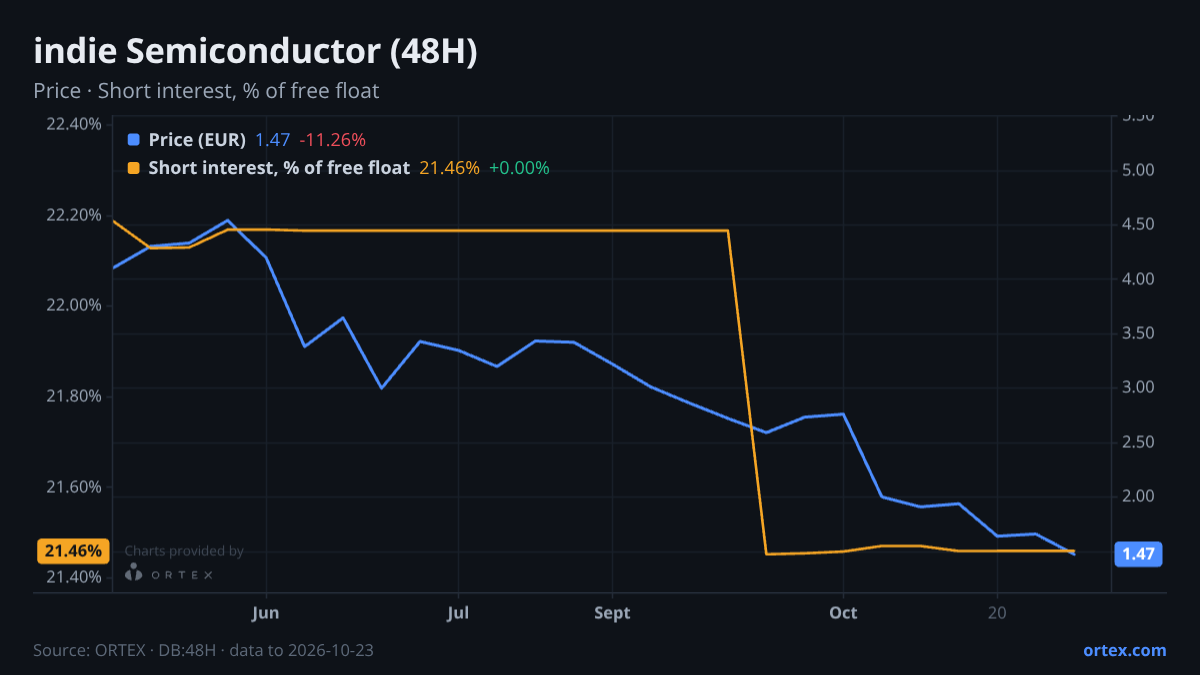Click the Jul x-axis label
1200x675 pixels.
pos(458,613)
